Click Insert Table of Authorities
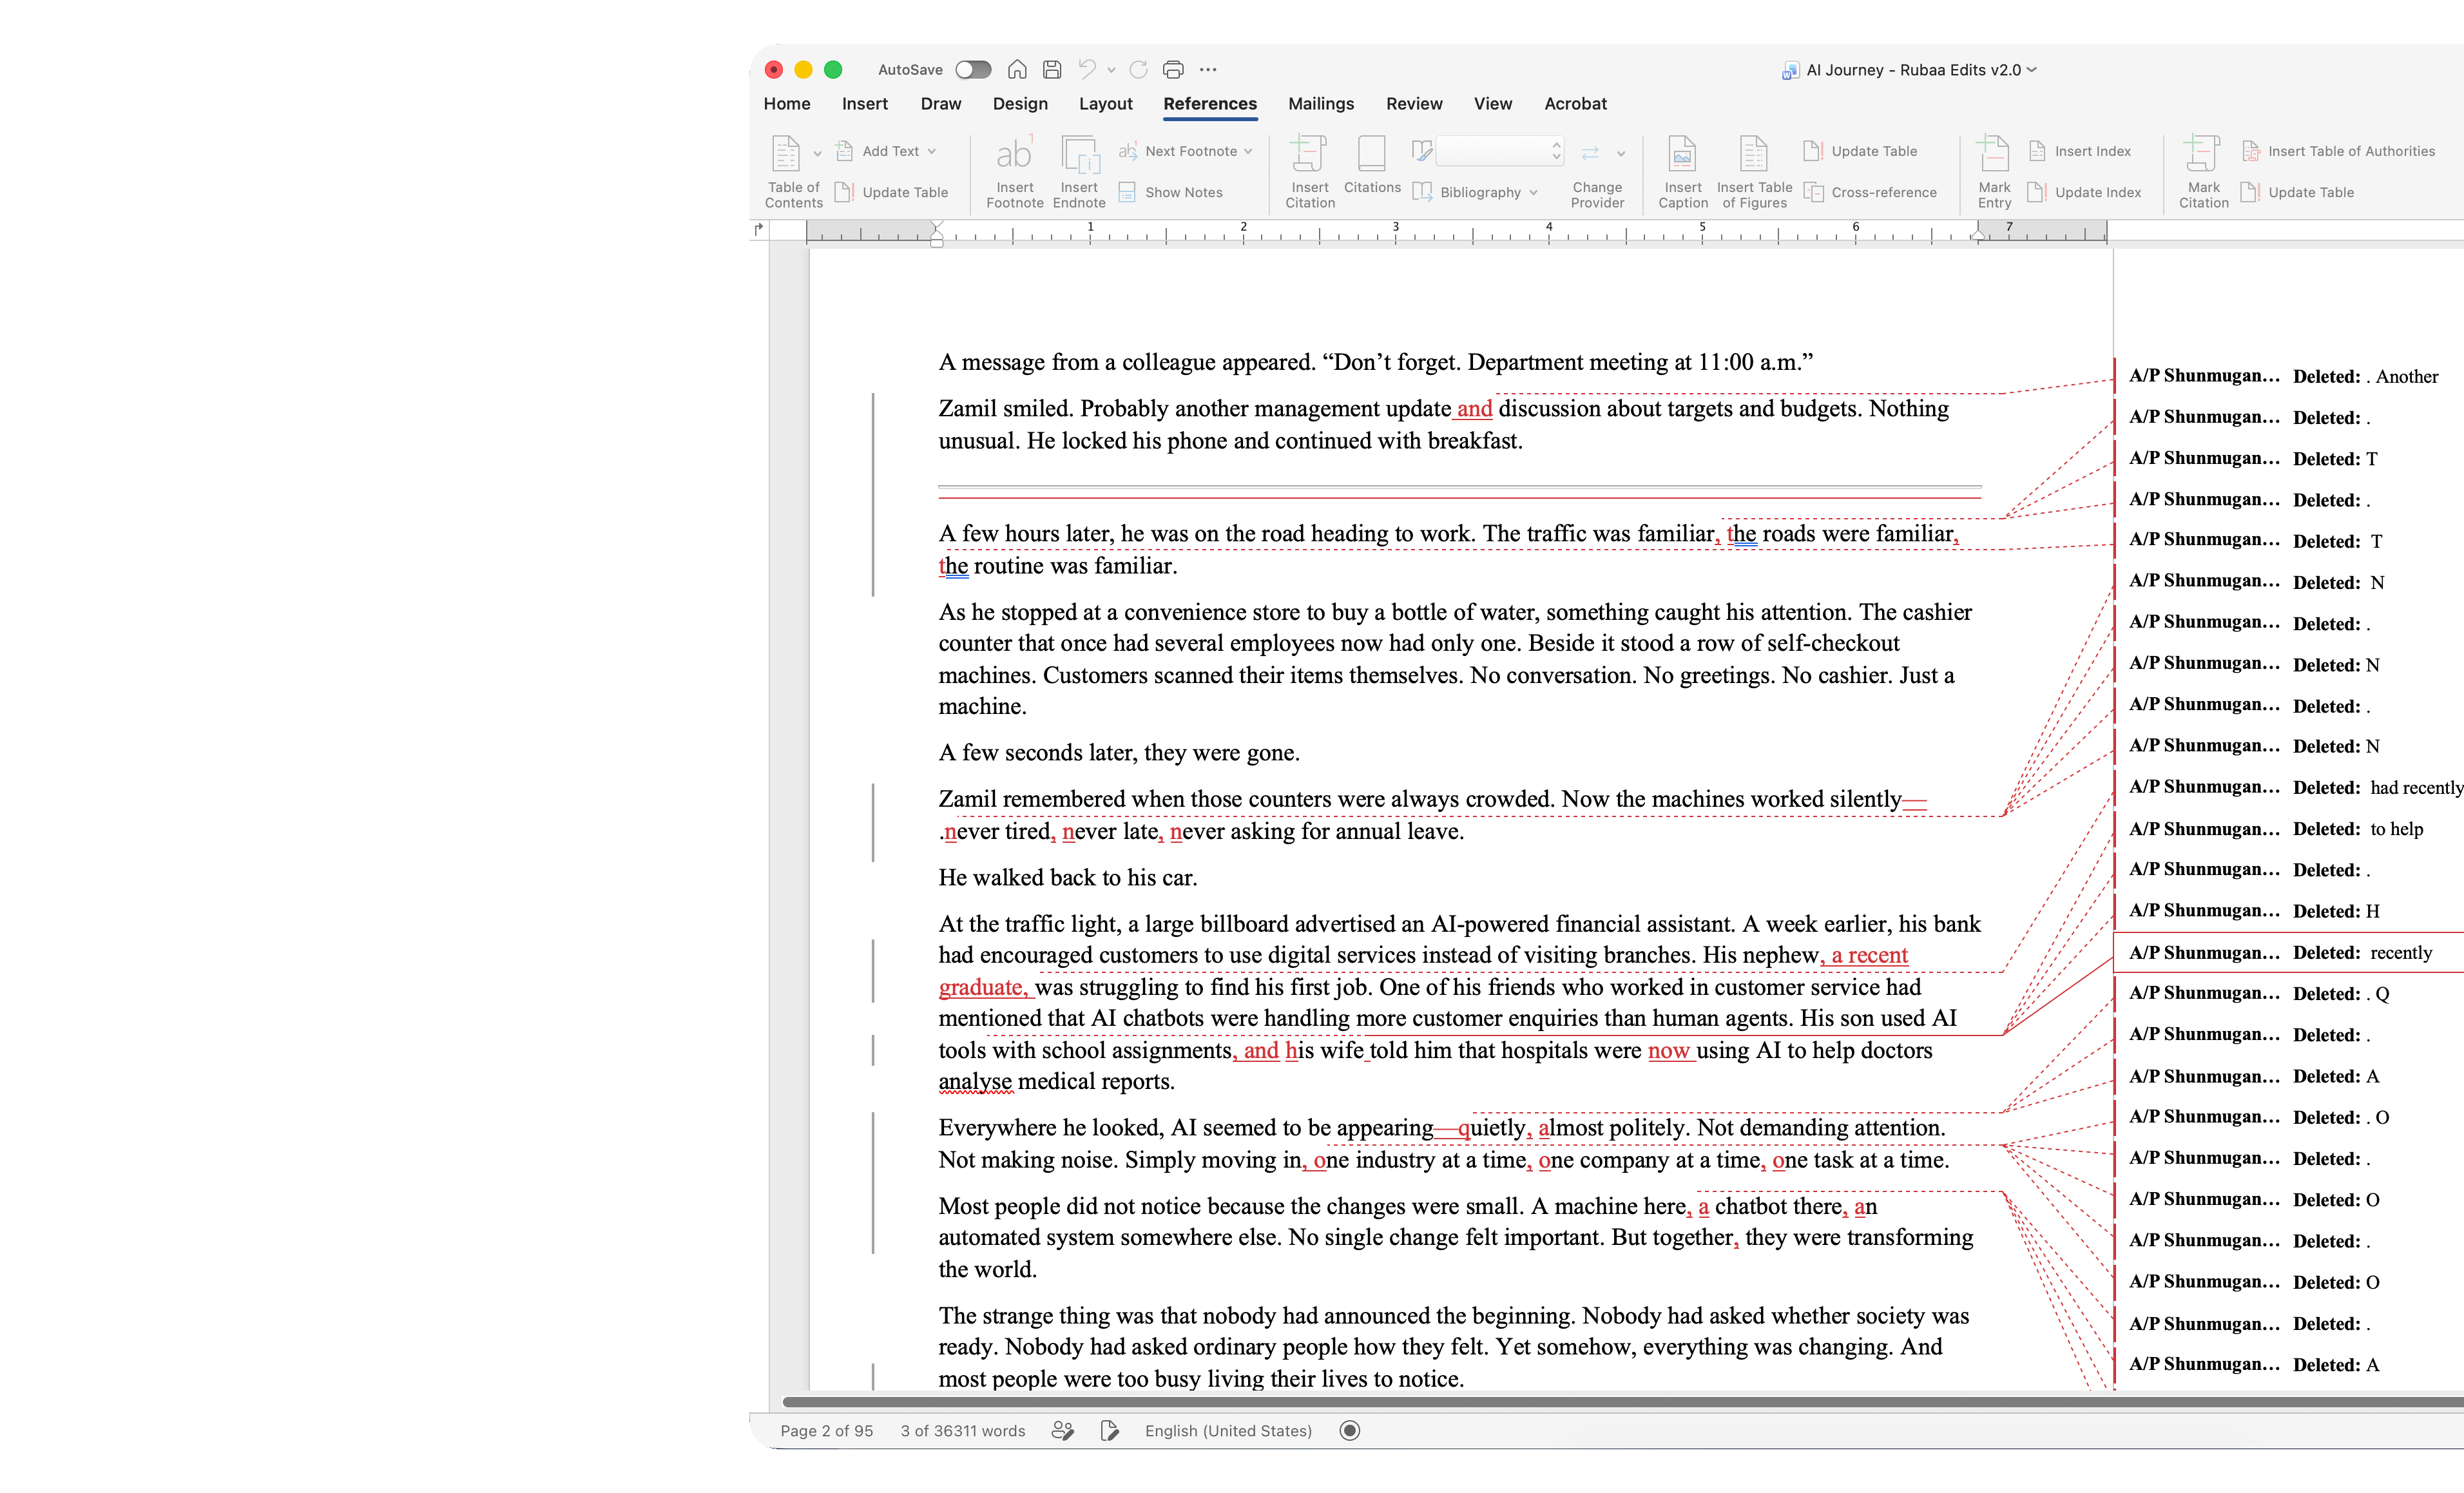 2338,151
